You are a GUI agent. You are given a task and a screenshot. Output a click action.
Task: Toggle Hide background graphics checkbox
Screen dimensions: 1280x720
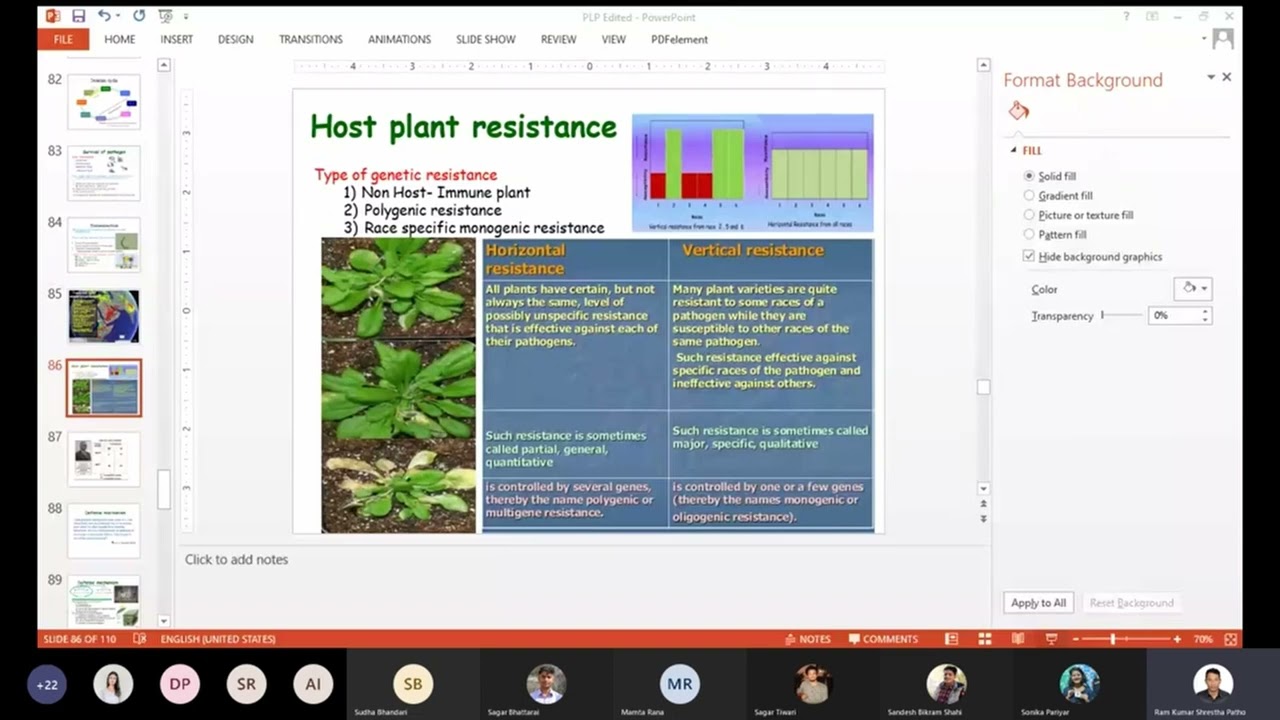1029,256
